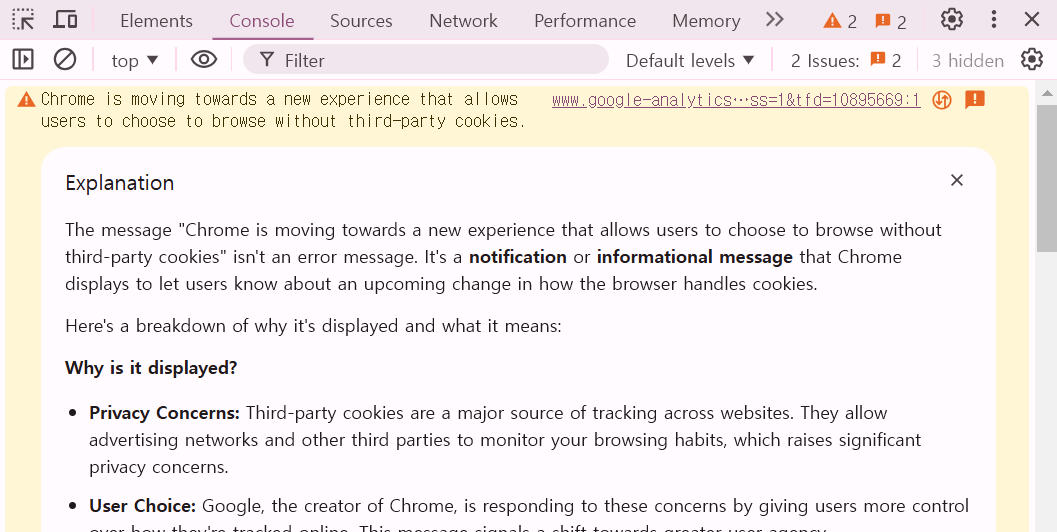The image size is (1057, 532).
Task: Switch to the Network tab
Action: [x=463, y=21]
